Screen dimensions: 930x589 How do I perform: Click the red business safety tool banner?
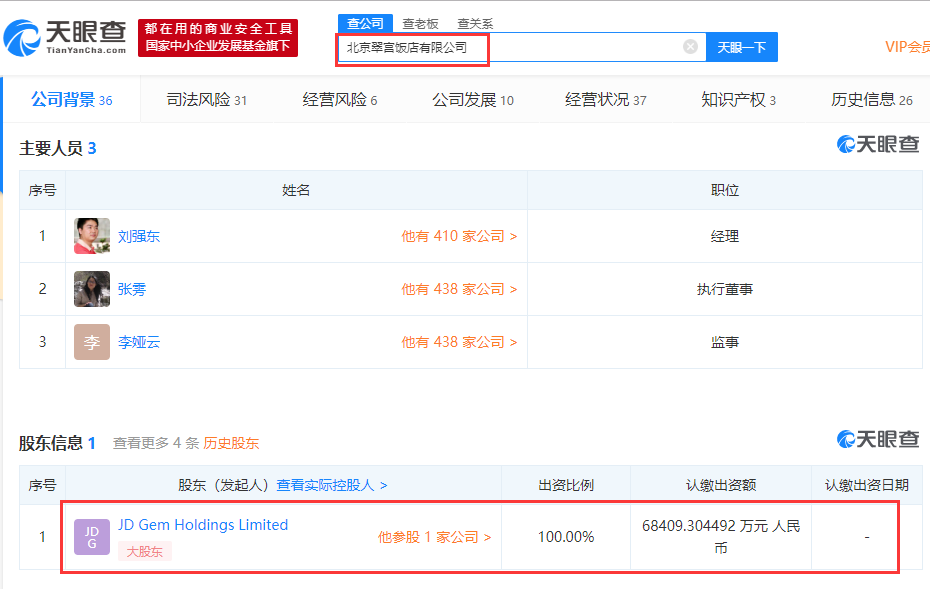pos(218,37)
